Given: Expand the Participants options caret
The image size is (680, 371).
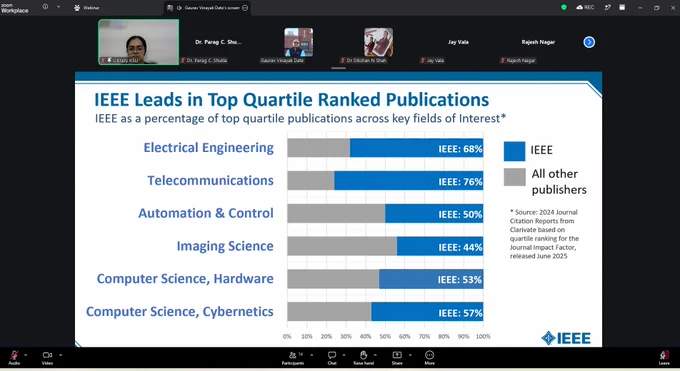Looking at the screenshot, I should pyautogui.click(x=311, y=355).
